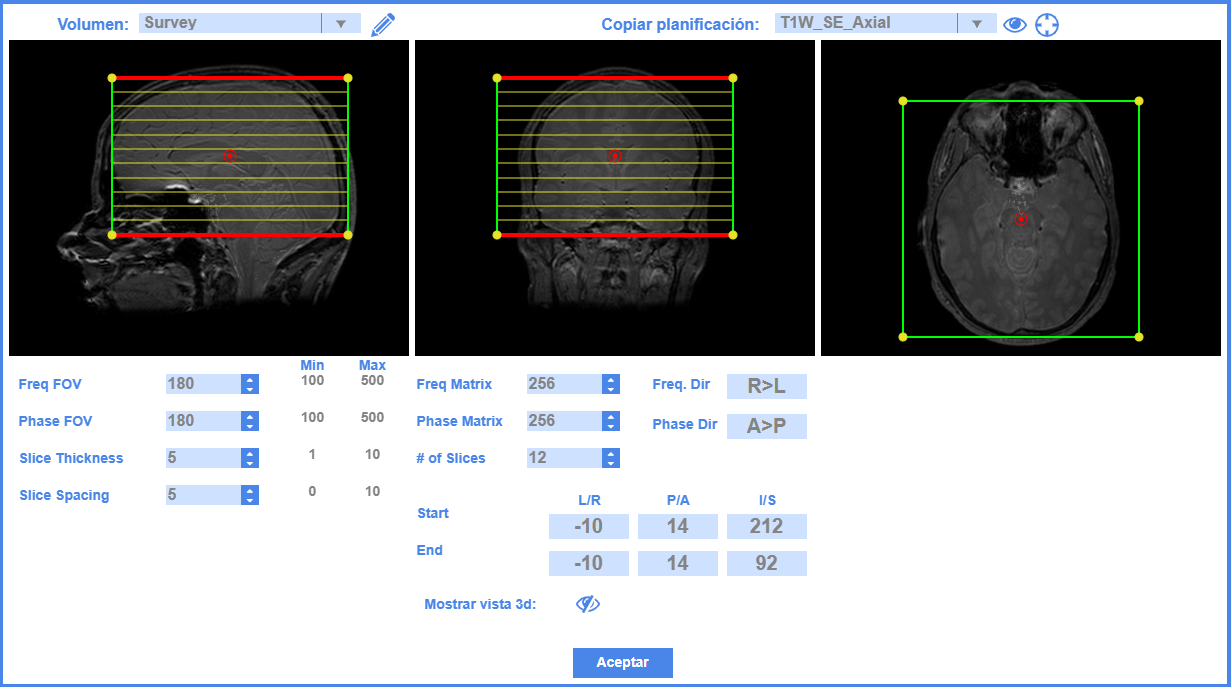Click the Start I/S value field 212
1231x687 pixels.
coord(766,526)
